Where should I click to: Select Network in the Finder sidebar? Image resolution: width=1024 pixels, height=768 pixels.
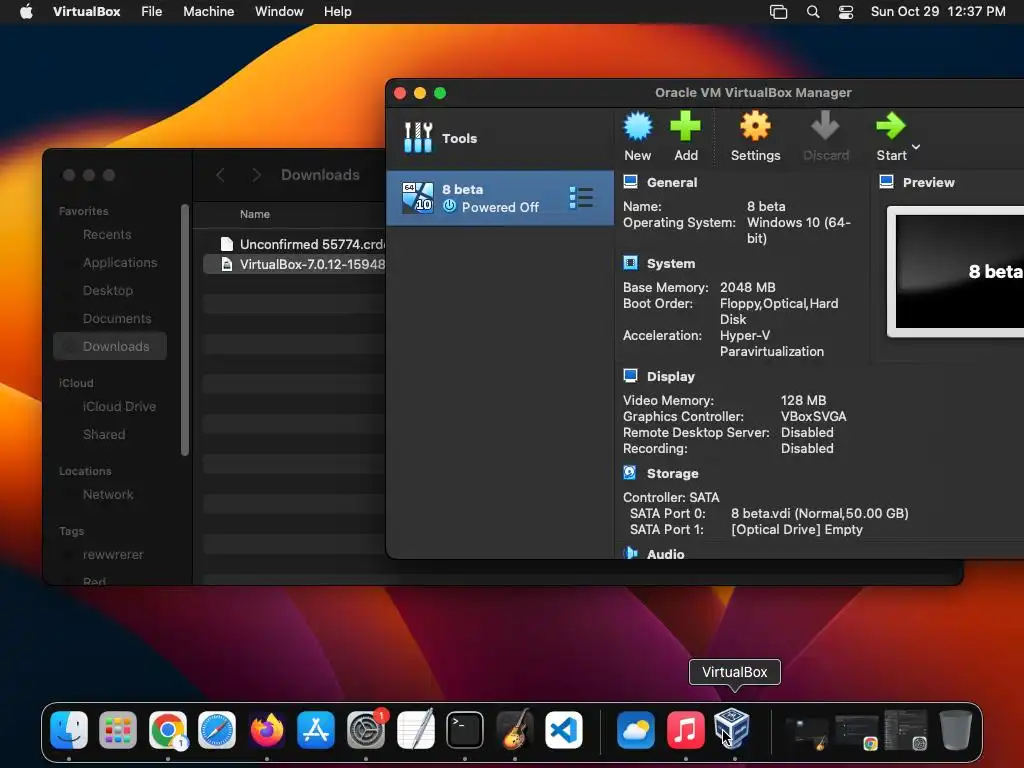click(x=108, y=494)
